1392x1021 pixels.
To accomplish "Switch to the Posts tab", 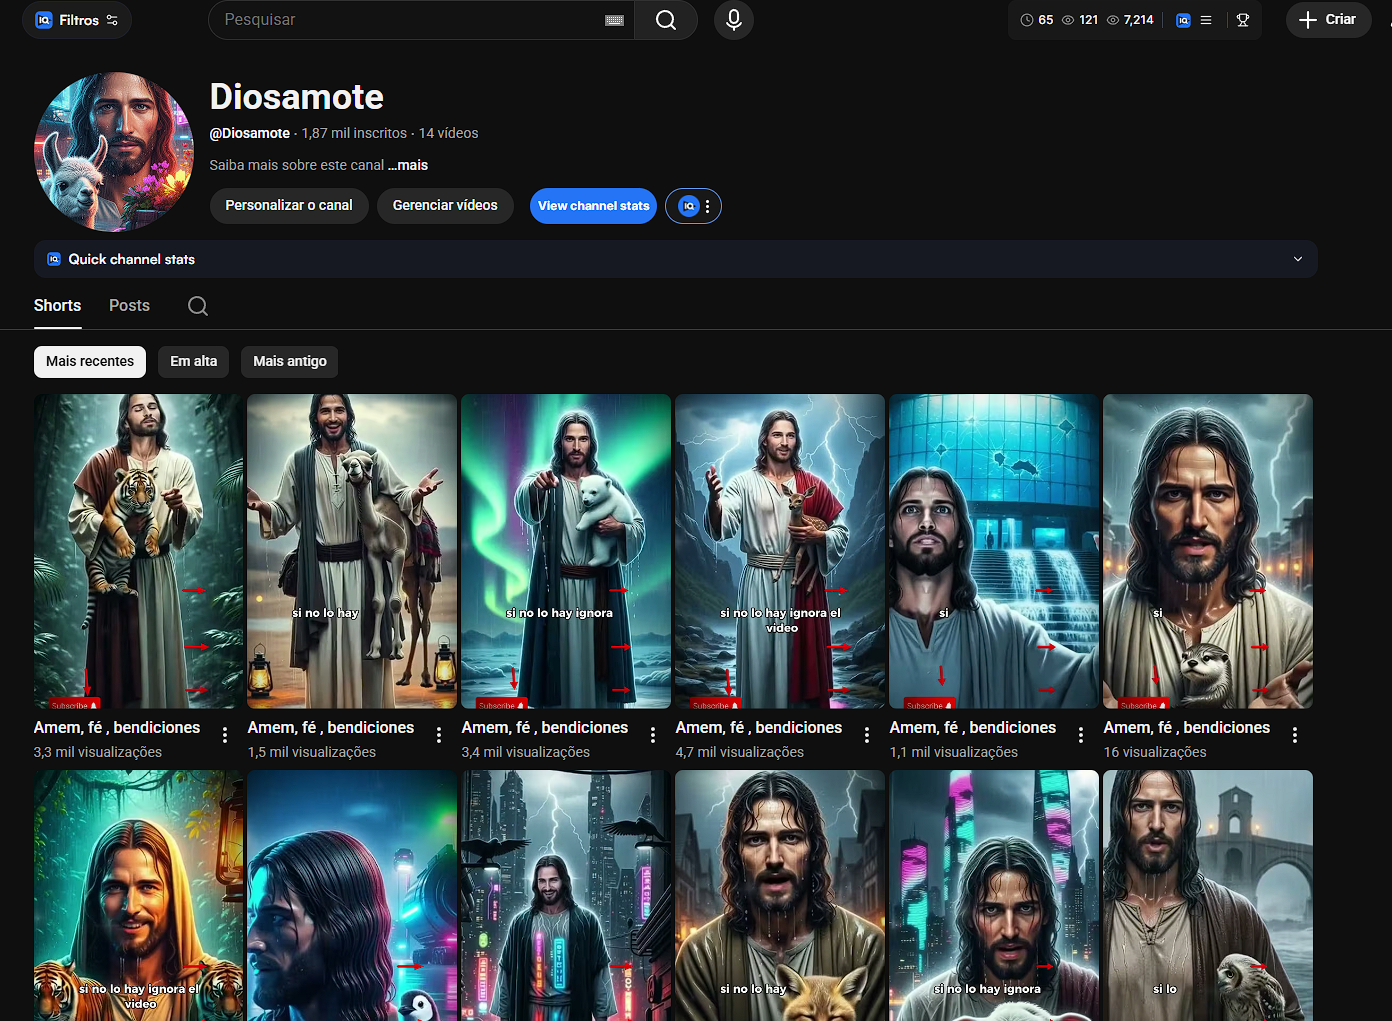I will [130, 306].
